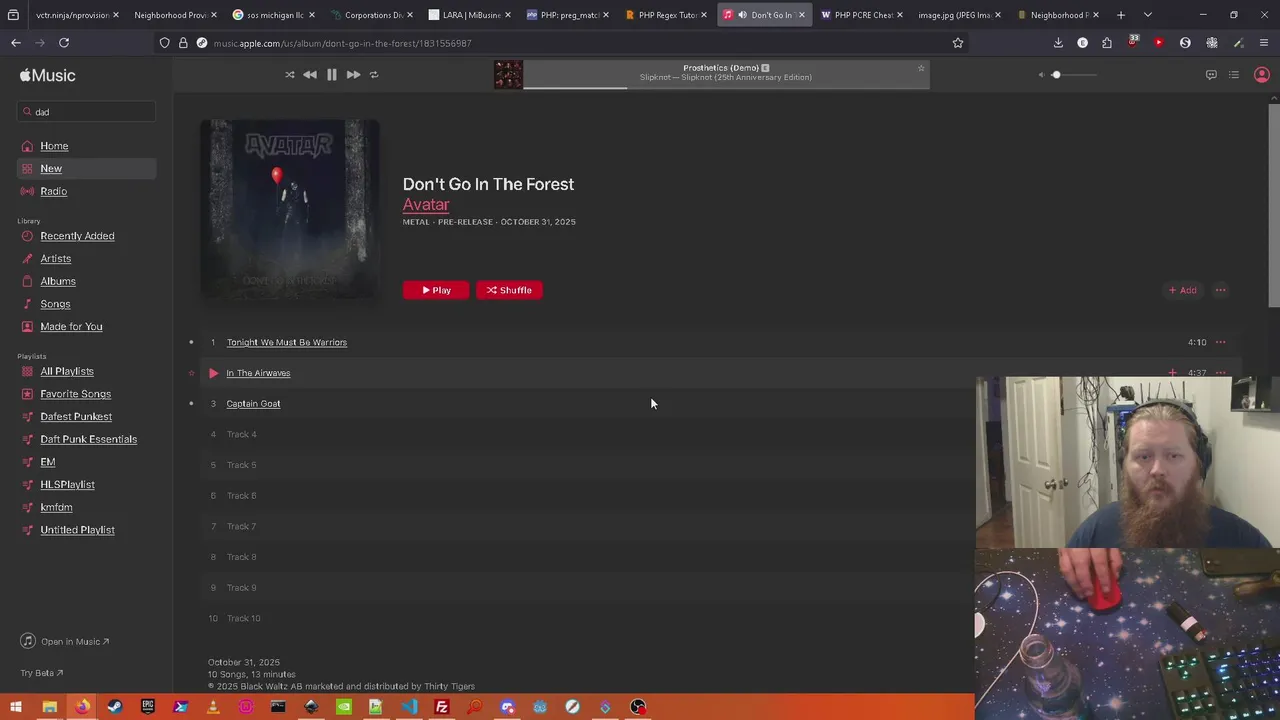The width and height of the screenshot is (1280, 720).
Task: Open the EM playlist
Action: [48, 462]
